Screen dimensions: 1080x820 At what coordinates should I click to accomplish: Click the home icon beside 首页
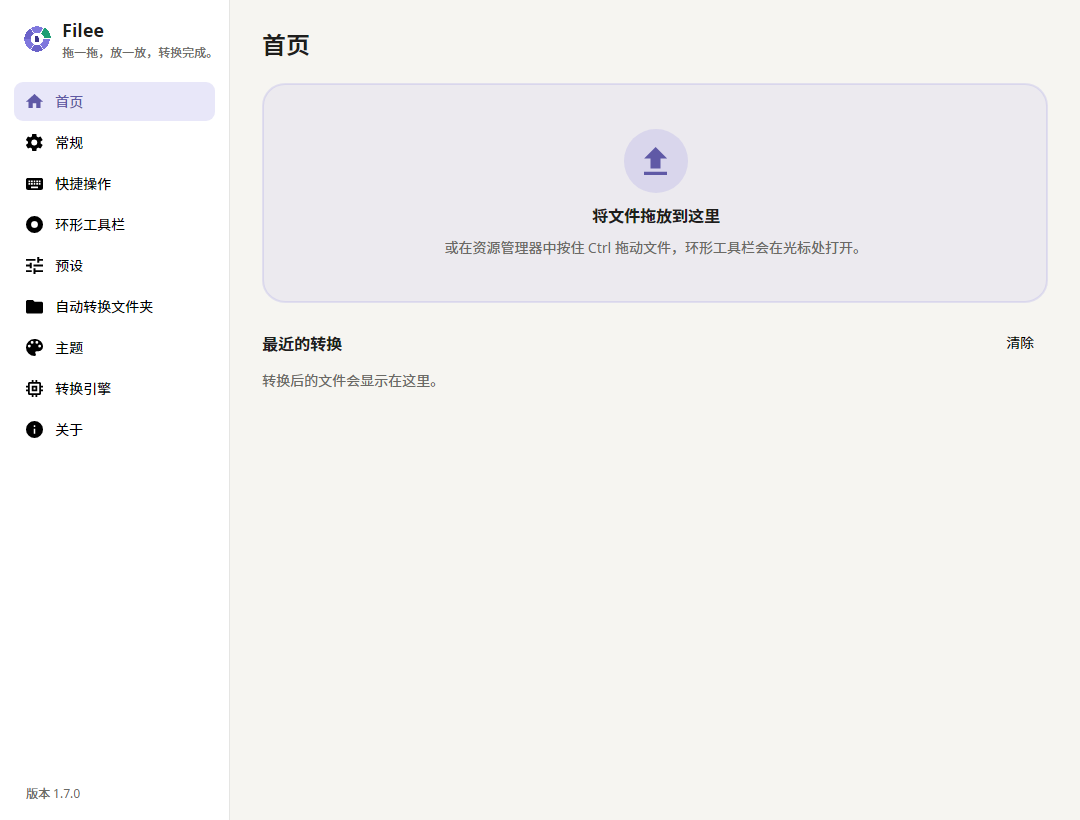(34, 102)
